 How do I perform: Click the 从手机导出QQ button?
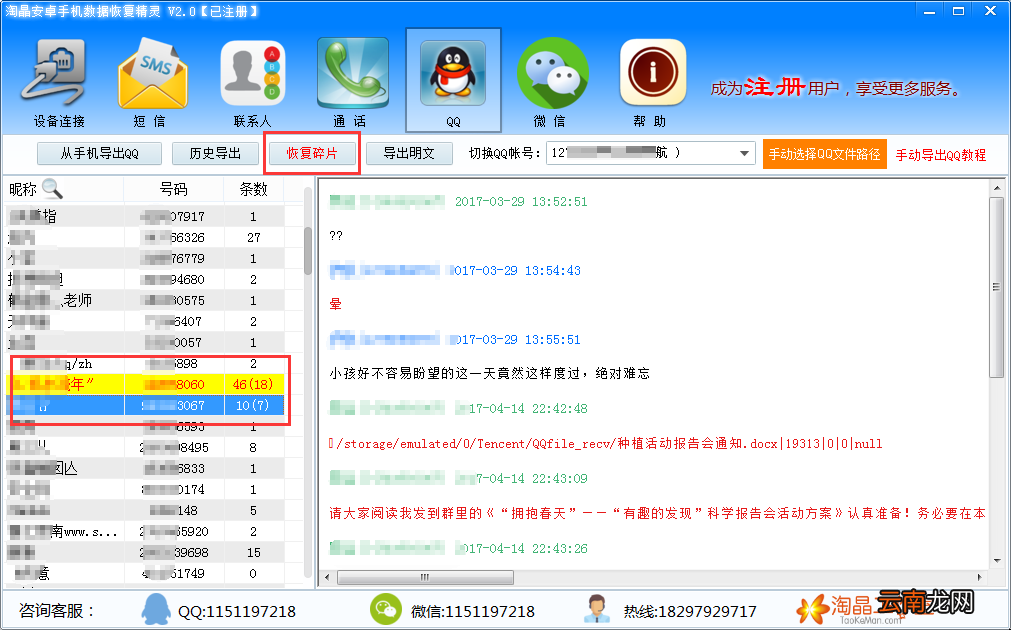tap(99, 153)
